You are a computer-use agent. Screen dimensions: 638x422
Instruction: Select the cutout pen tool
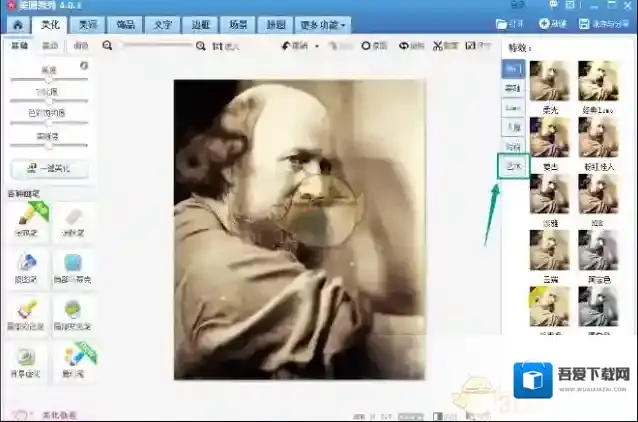click(26, 269)
